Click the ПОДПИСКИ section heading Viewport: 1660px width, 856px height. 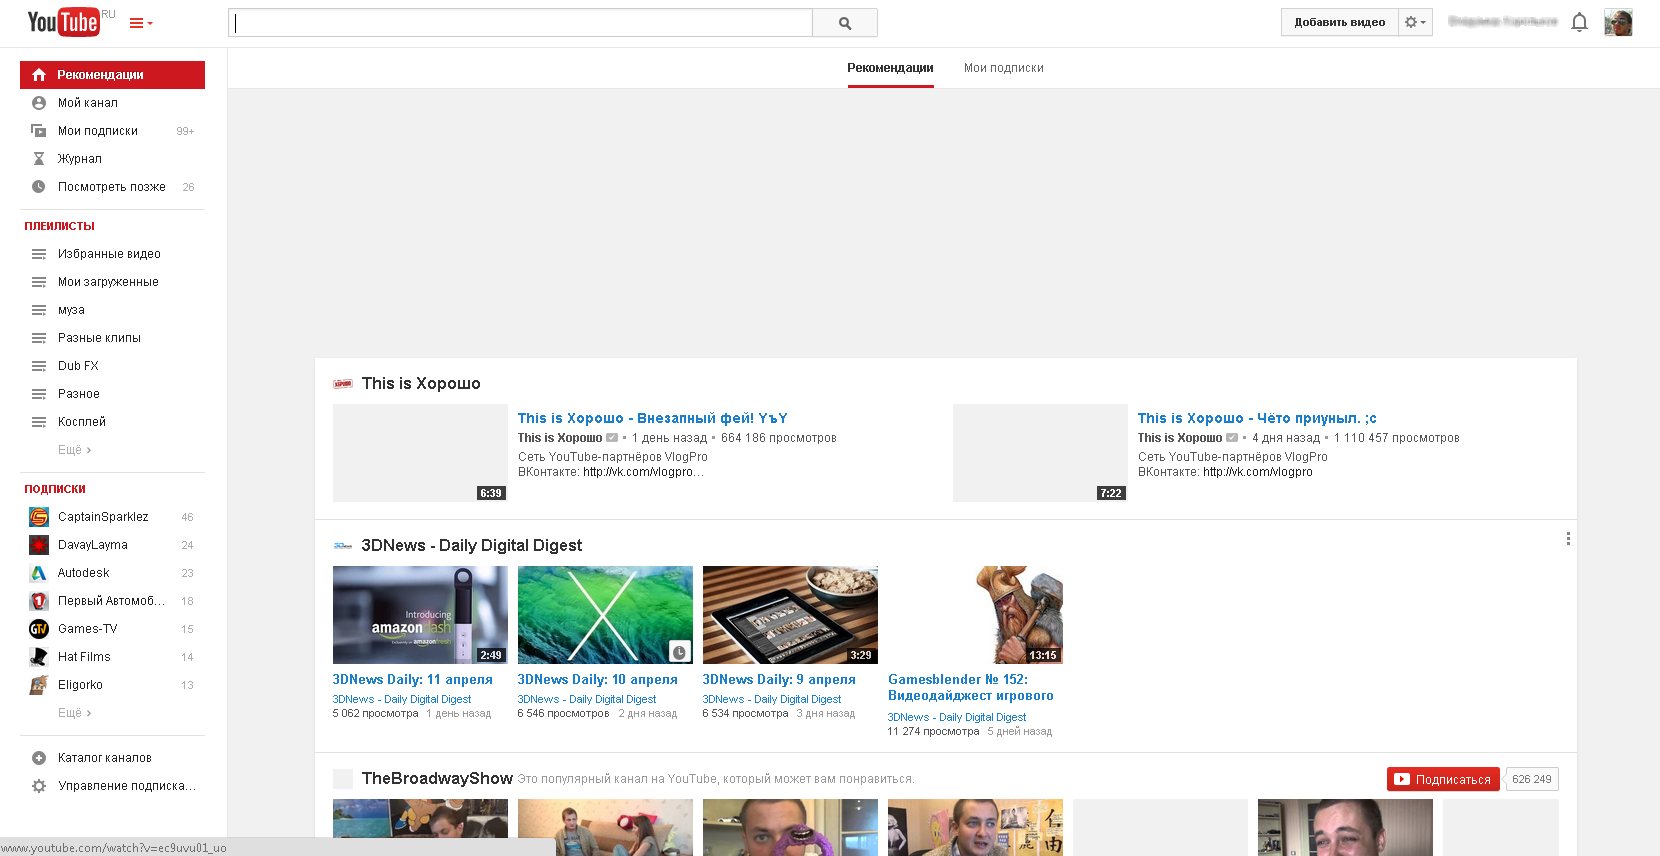click(55, 489)
